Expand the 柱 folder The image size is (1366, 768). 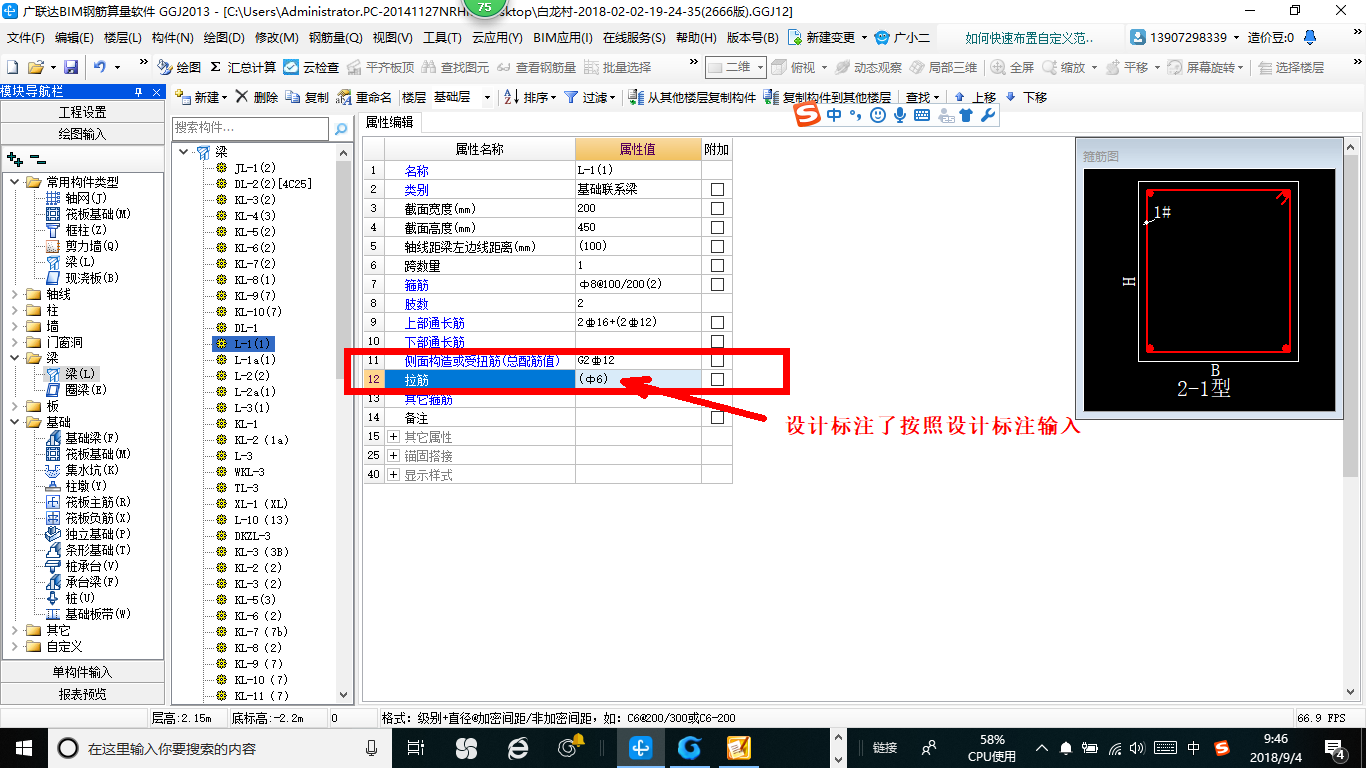tap(15, 310)
